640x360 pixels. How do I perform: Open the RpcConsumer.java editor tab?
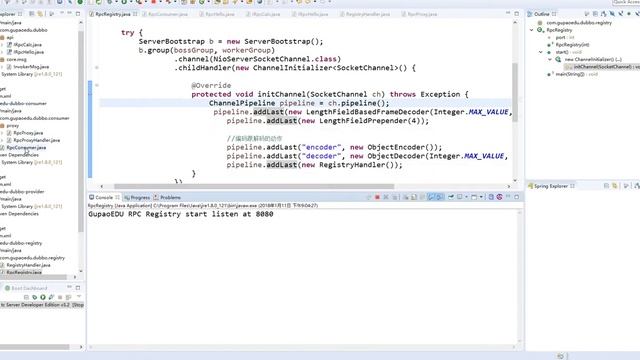168,14
